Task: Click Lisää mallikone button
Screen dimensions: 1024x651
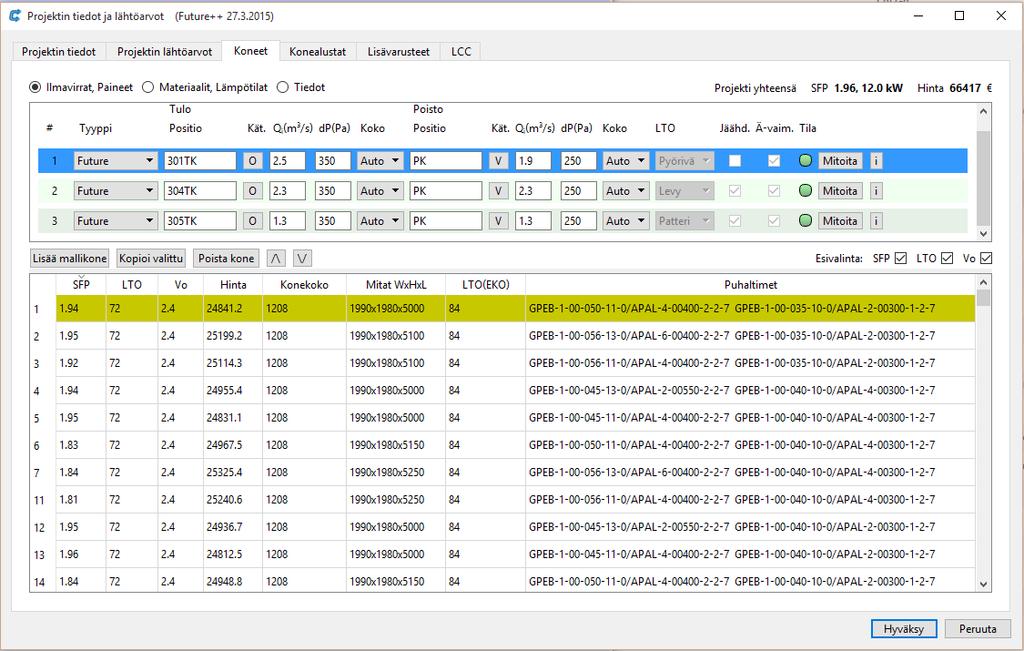Action: pos(69,259)
